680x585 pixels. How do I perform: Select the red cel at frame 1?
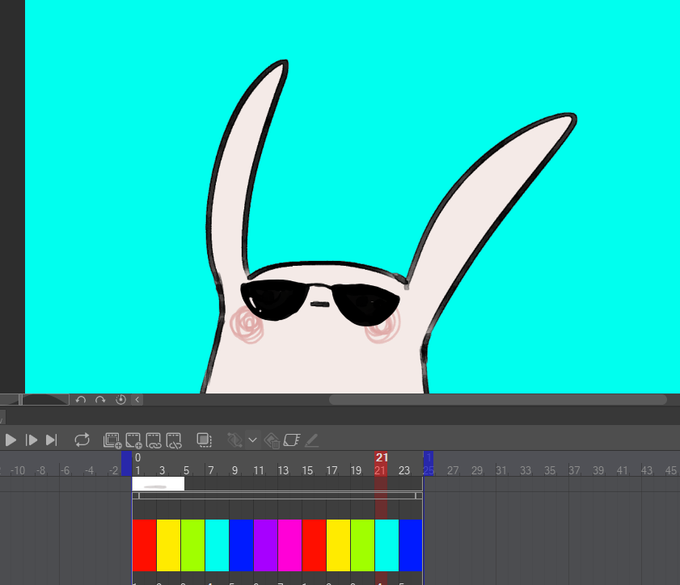pos(144,545)
